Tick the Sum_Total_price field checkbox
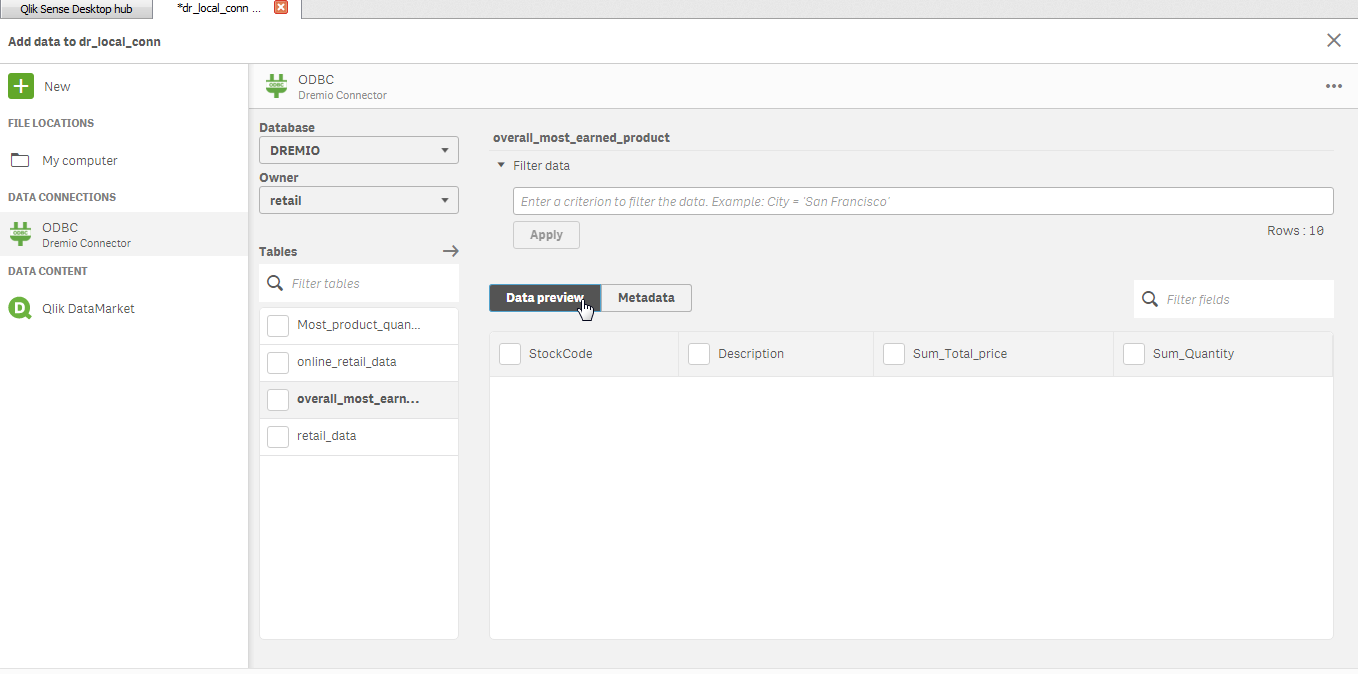 click(x=894, y=354)
